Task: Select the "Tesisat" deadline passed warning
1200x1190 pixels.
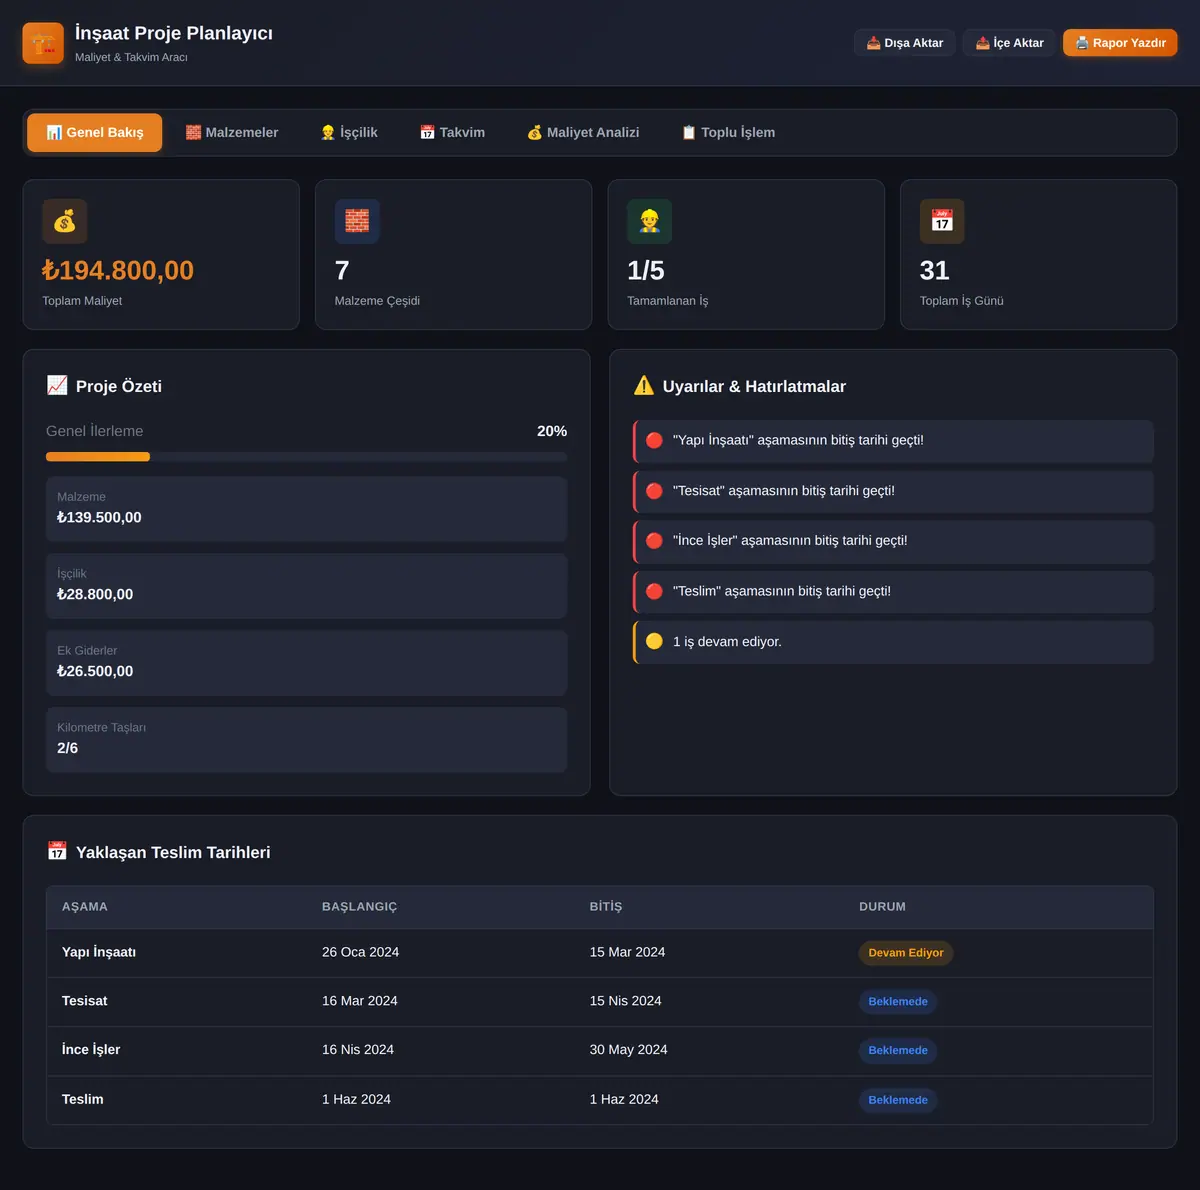Action: pyautogui.click(x=893, y=491)
